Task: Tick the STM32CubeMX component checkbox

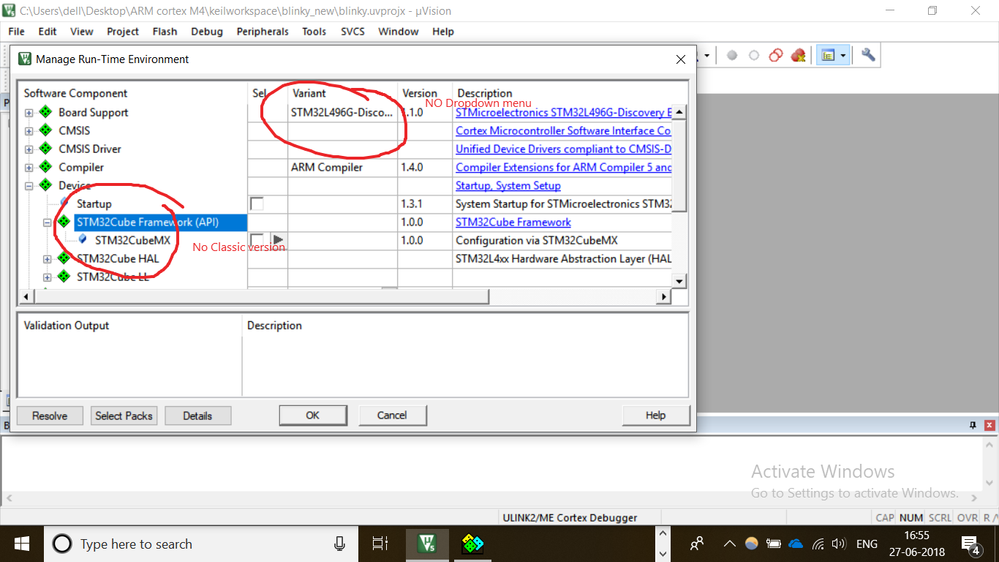Action: point(257,240)
